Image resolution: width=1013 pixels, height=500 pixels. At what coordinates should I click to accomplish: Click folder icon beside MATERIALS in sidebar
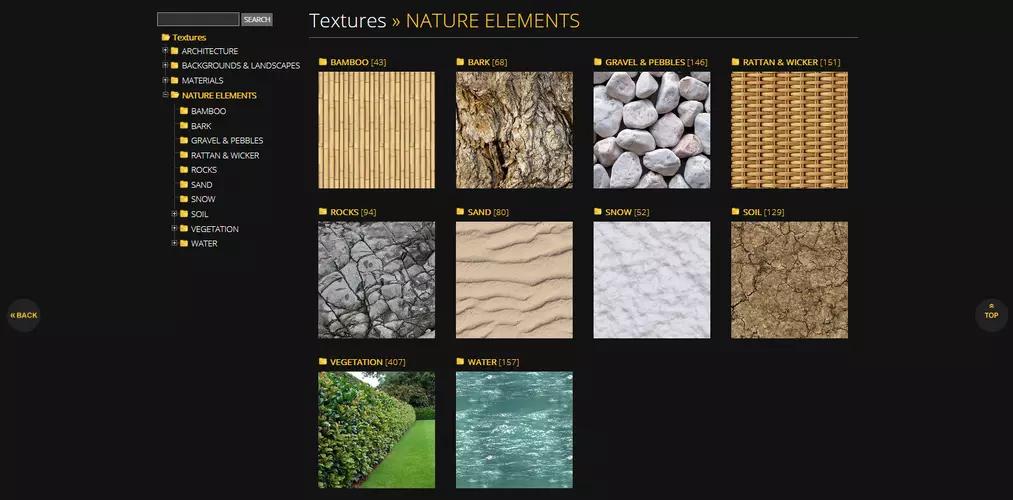174,80
